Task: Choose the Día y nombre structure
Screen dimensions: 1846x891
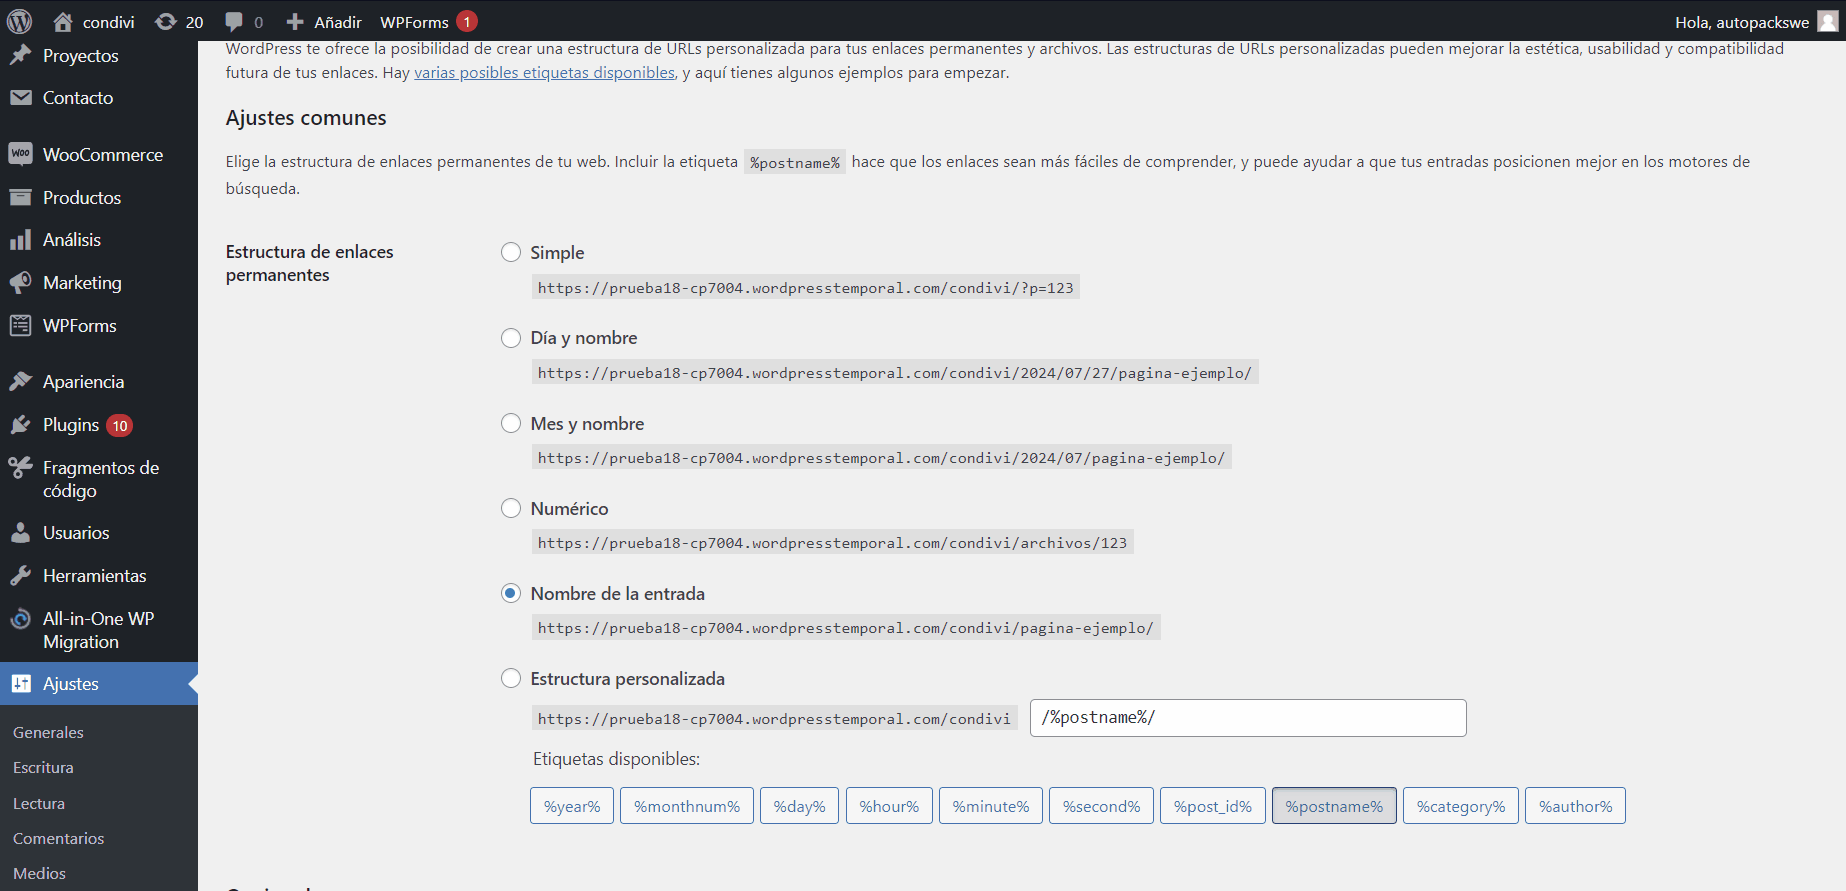Action: pyautogui.click(x=511, y=338)
